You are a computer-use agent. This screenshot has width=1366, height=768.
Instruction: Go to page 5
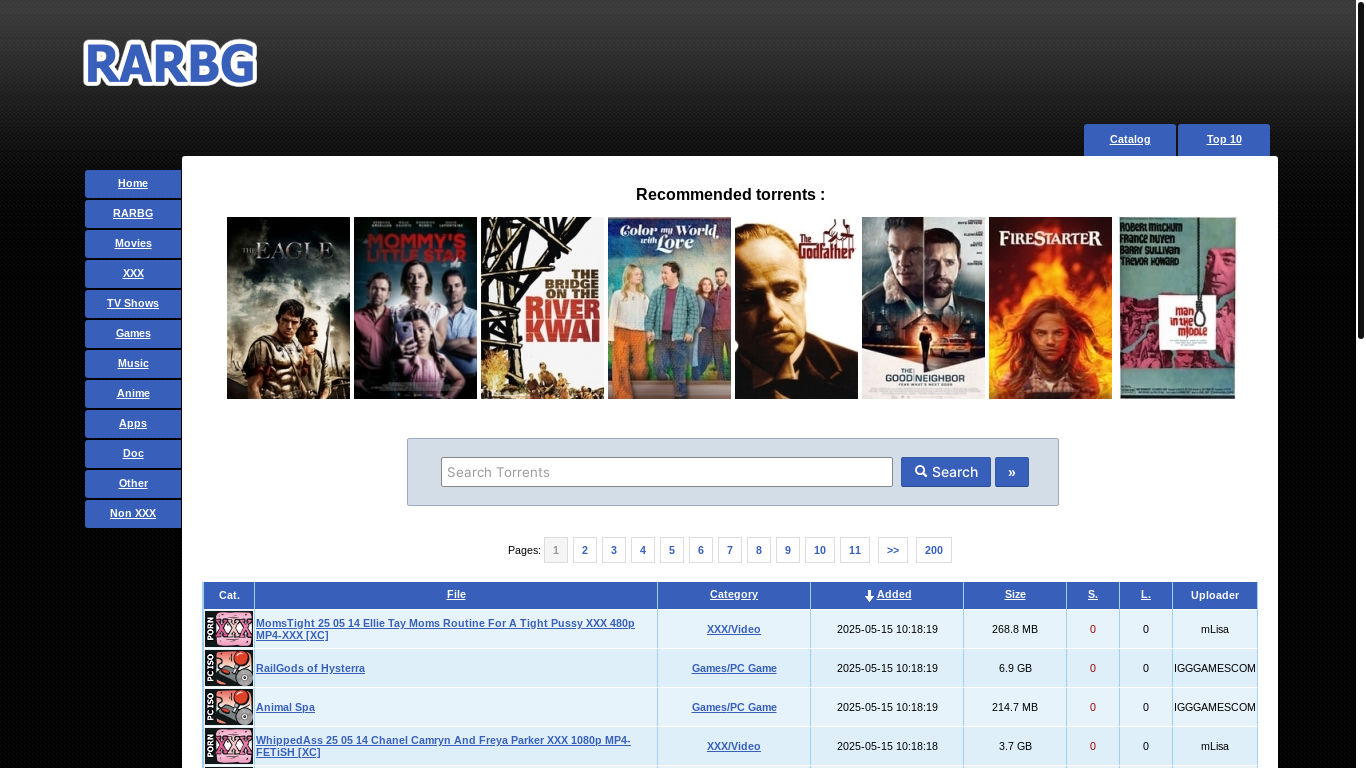point(672,550)
